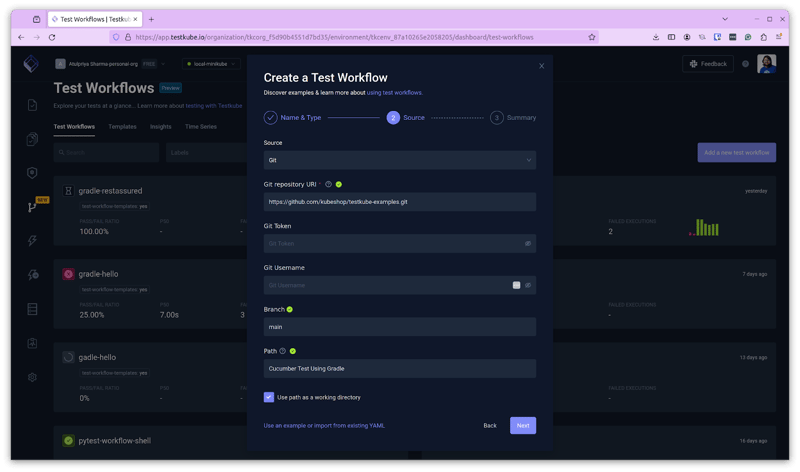Screen dimensions: 800x472
Task: Click the passed status icon of pytest-workflow-shell
Action: coord(68,441)
